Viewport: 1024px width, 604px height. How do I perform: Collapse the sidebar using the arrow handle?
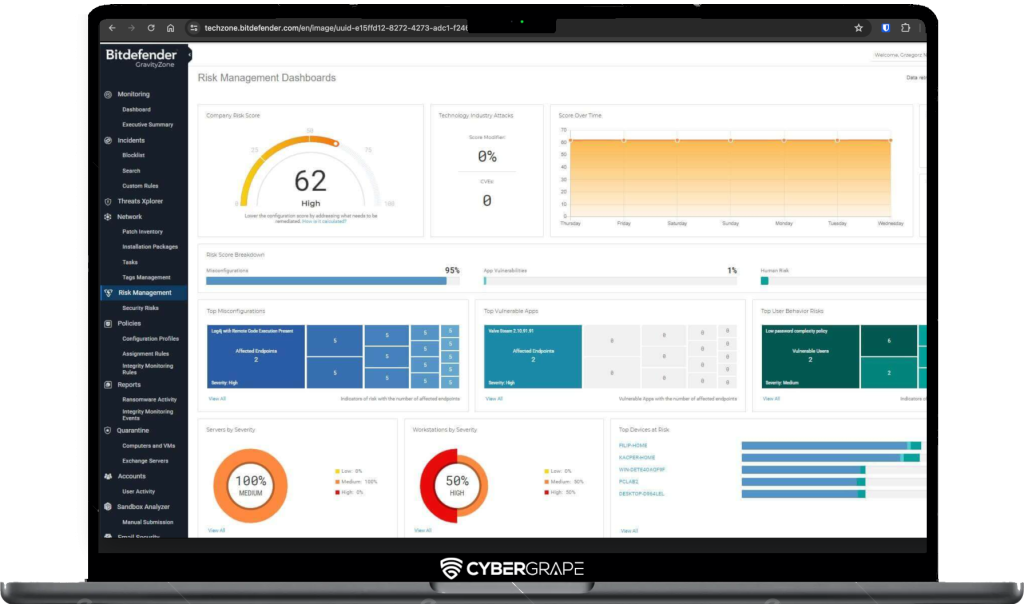point(189,56)
